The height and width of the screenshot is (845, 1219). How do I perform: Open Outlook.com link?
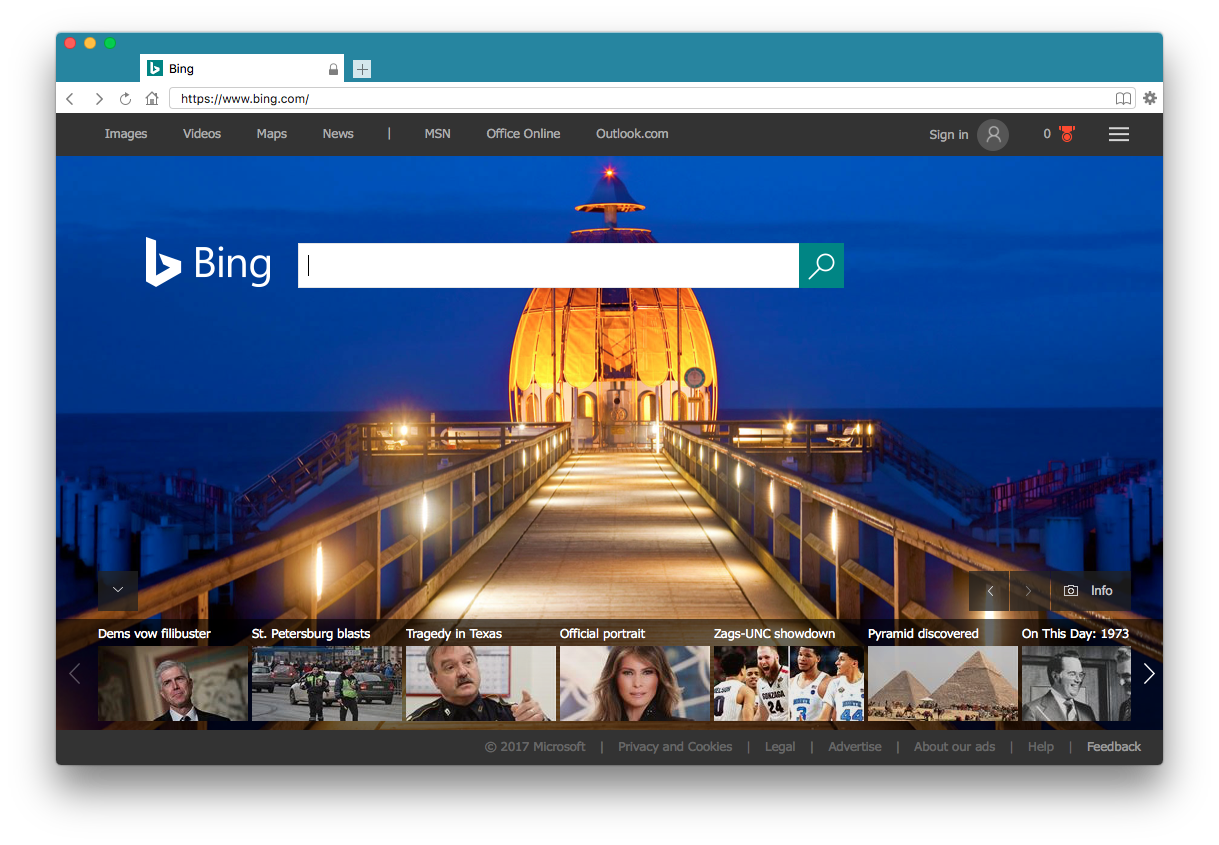coord(632,134)
